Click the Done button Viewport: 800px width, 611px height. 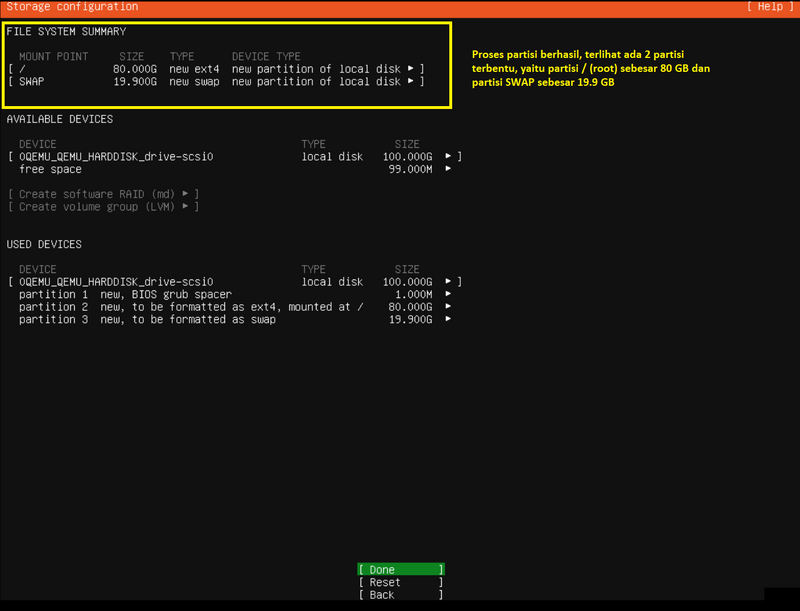(x=400, y=570)
